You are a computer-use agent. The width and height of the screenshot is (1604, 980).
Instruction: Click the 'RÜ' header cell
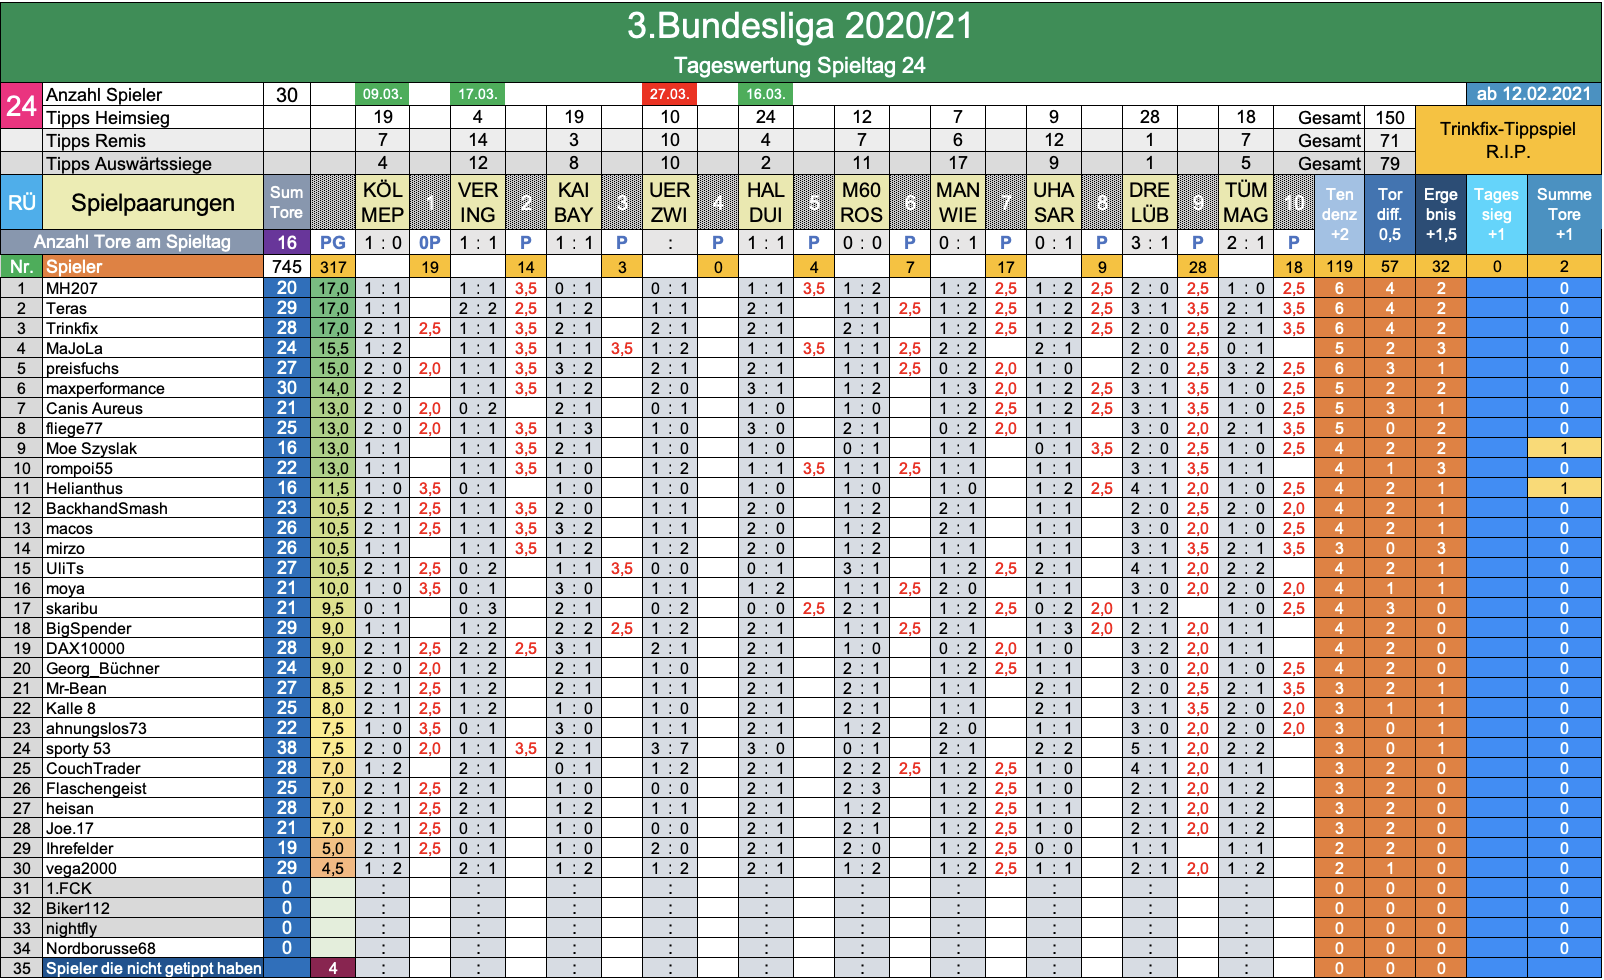coord(22,203)
